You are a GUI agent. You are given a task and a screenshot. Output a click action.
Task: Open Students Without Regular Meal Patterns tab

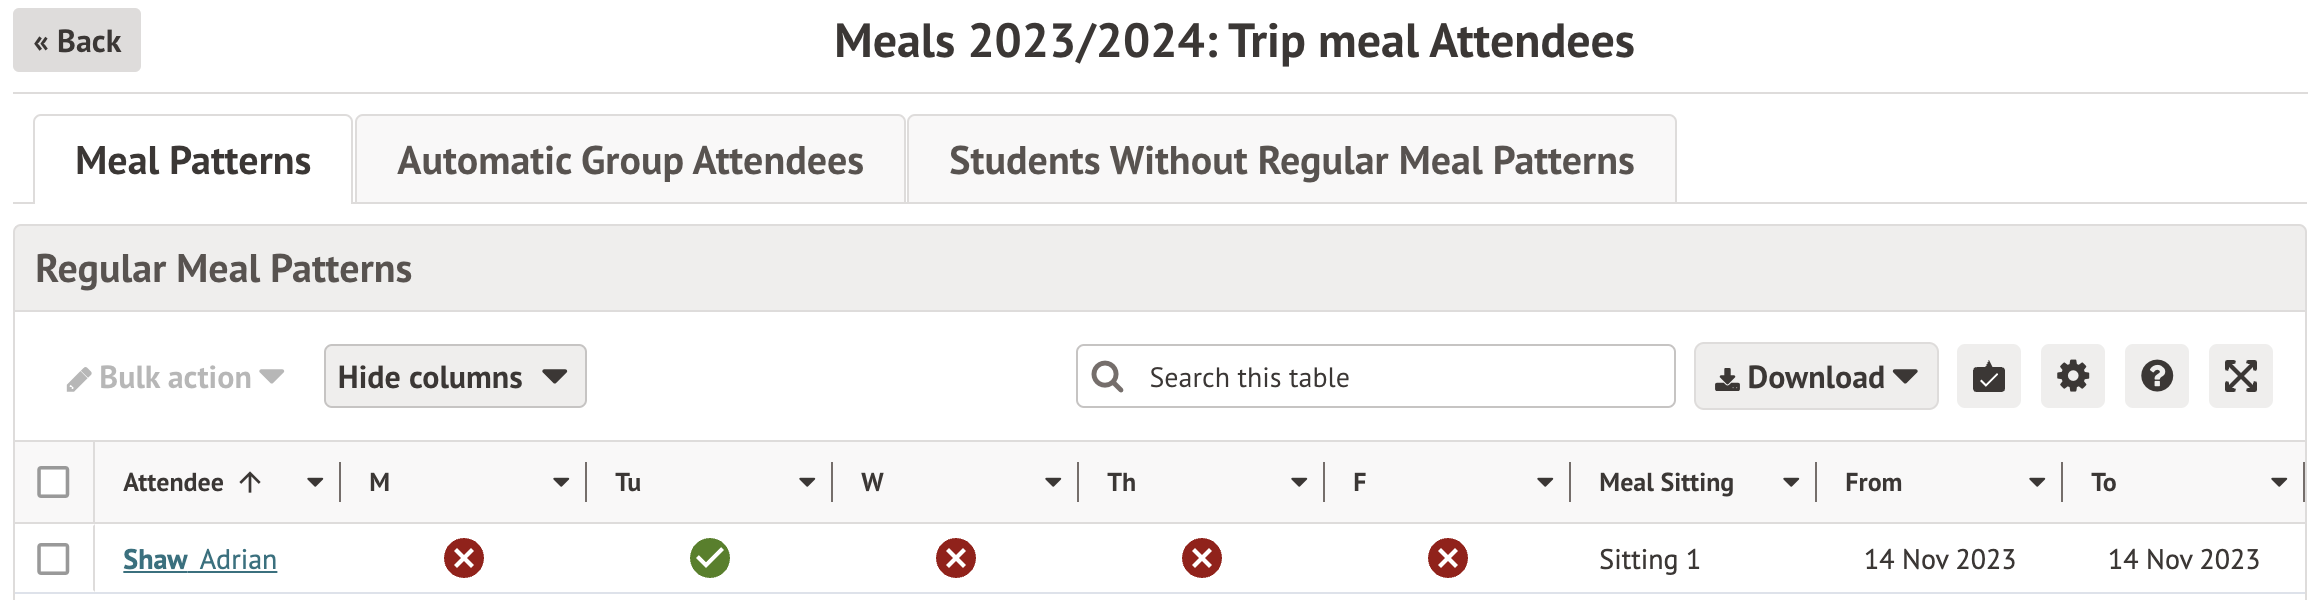point(1291,161)
